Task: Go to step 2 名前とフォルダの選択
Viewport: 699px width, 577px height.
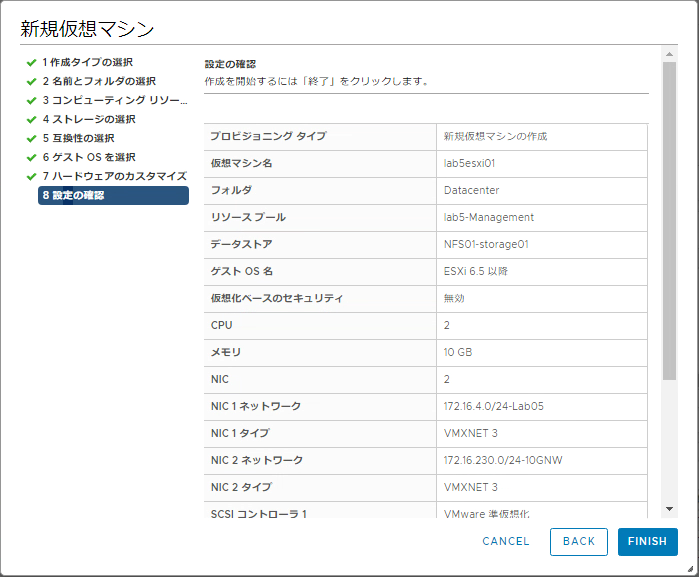Action: 99,81
